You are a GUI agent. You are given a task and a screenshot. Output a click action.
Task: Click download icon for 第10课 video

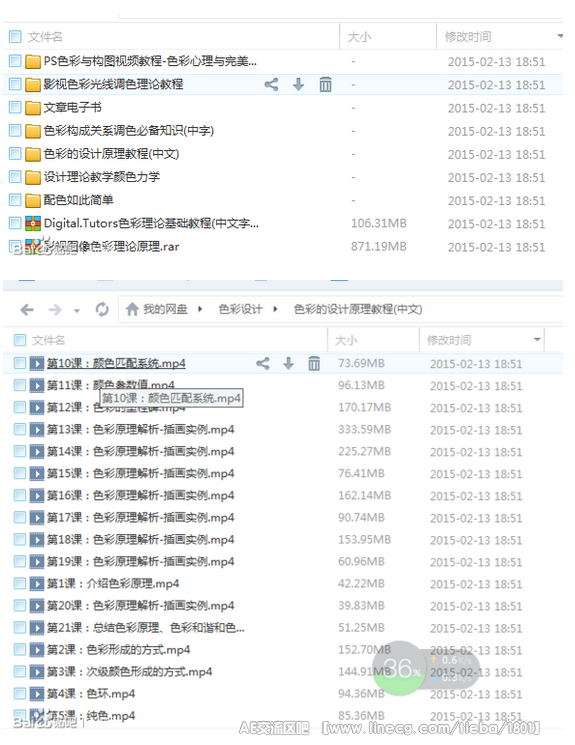coord(288,363)
